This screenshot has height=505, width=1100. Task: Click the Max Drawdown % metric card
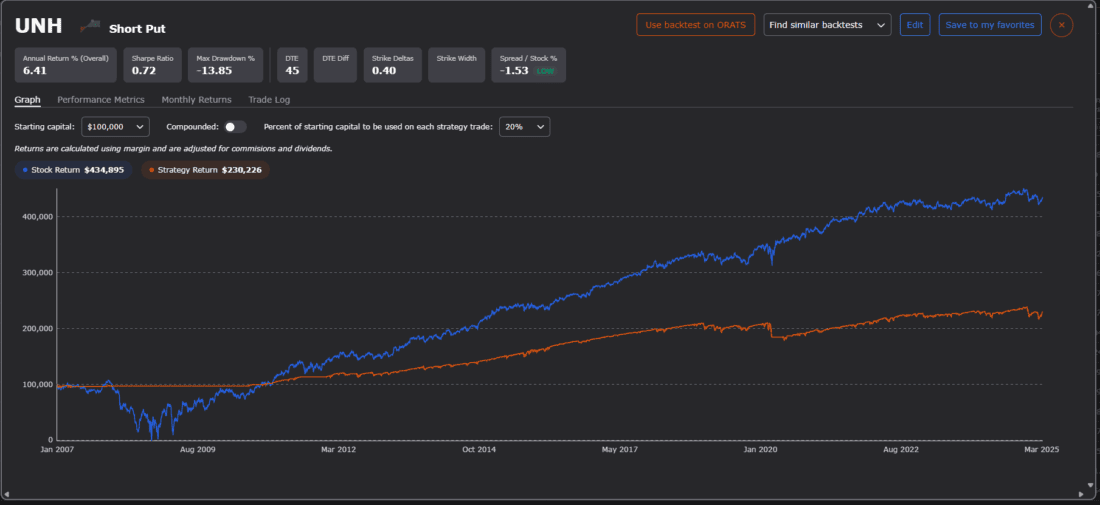[225, 65]
